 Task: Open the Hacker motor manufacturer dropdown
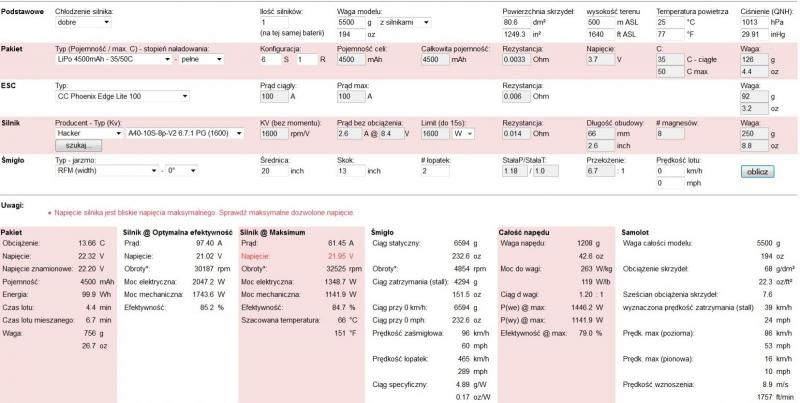87,133
